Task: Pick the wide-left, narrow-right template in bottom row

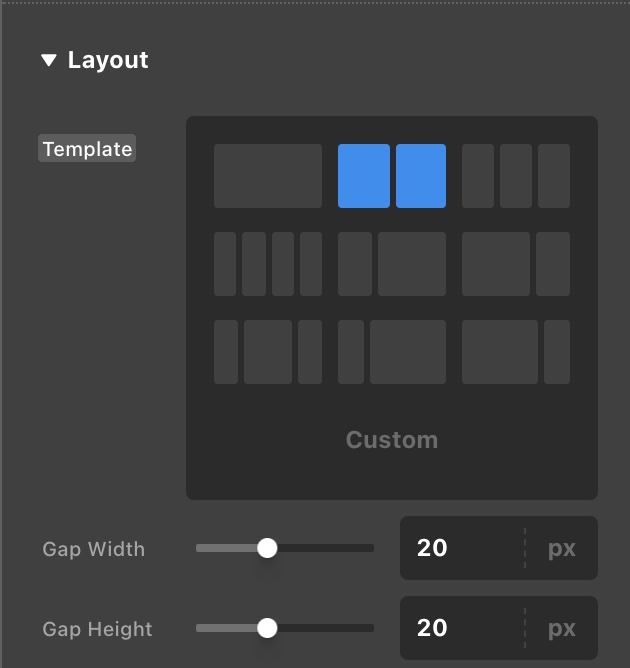Action: pos(516,352)
